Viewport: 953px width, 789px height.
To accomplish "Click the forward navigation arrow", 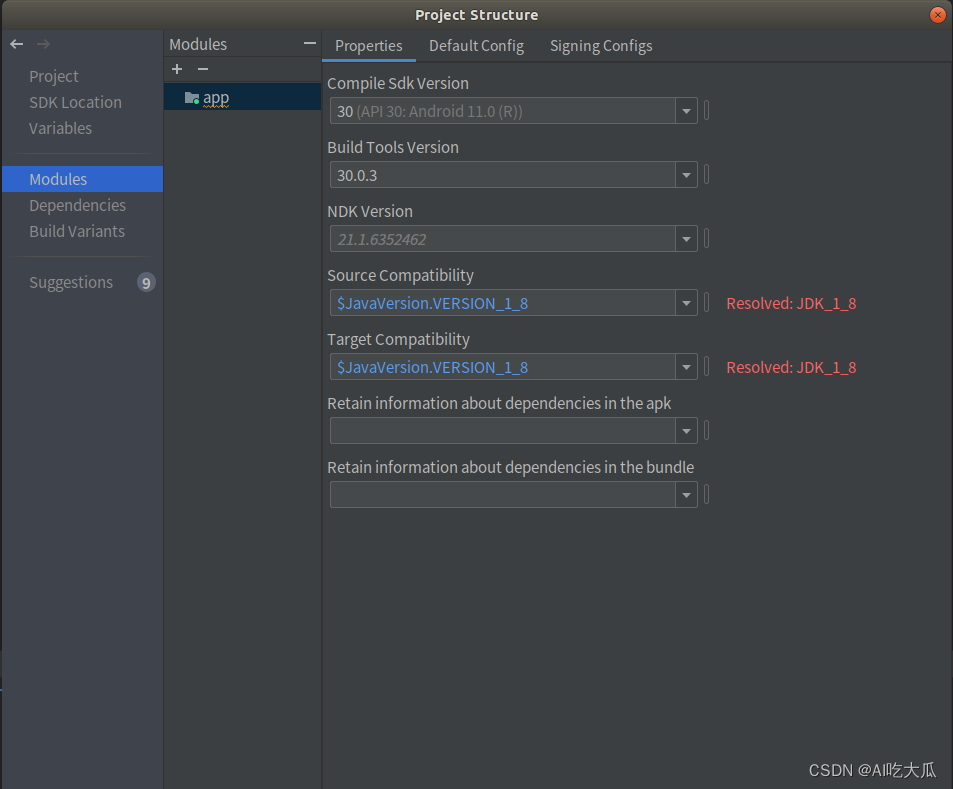I will [x=43, y=44].
